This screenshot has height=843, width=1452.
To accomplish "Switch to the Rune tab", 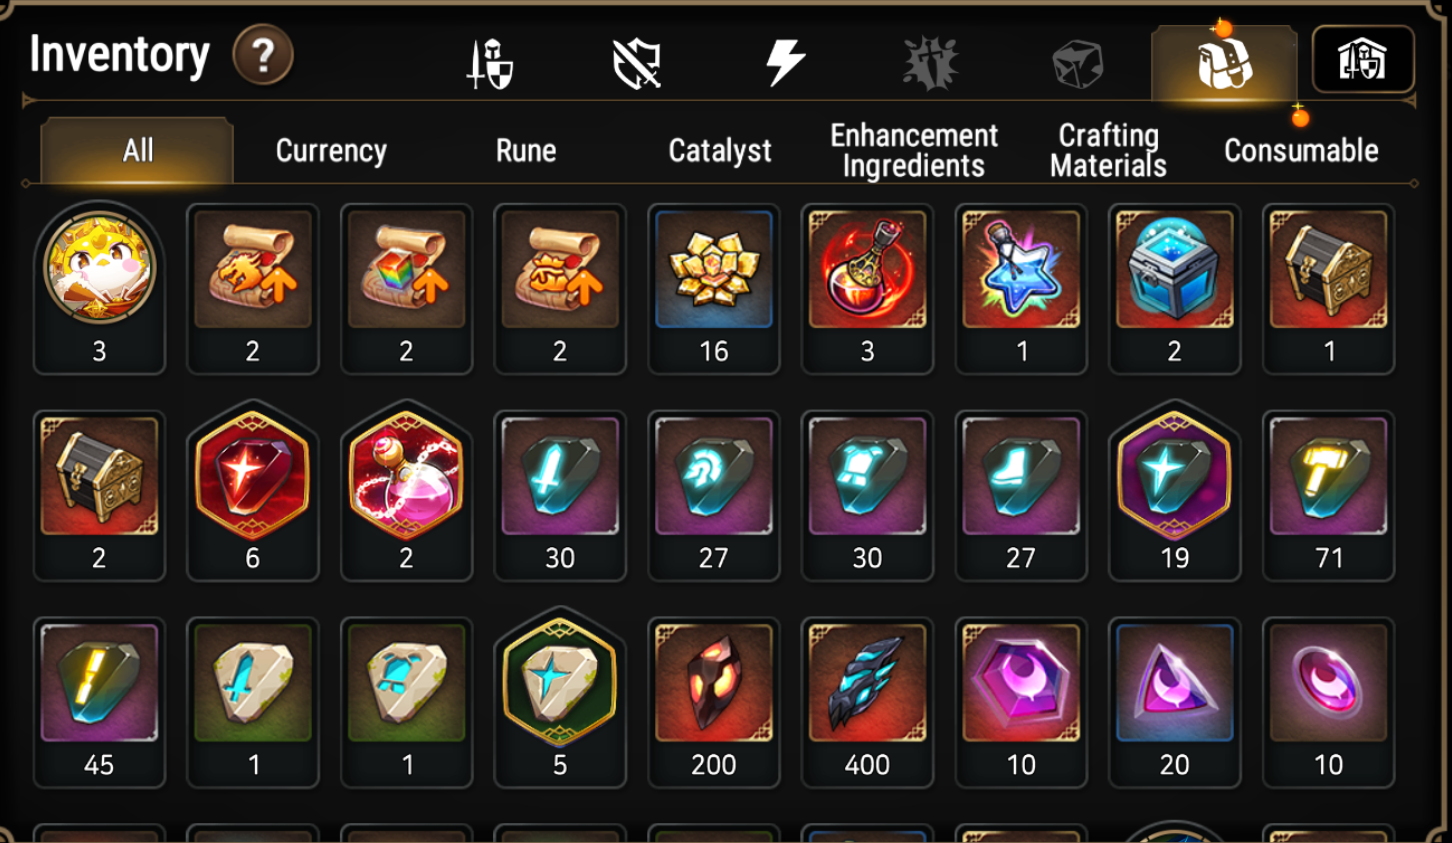I will pyautogui.click(x=526, y=150).
